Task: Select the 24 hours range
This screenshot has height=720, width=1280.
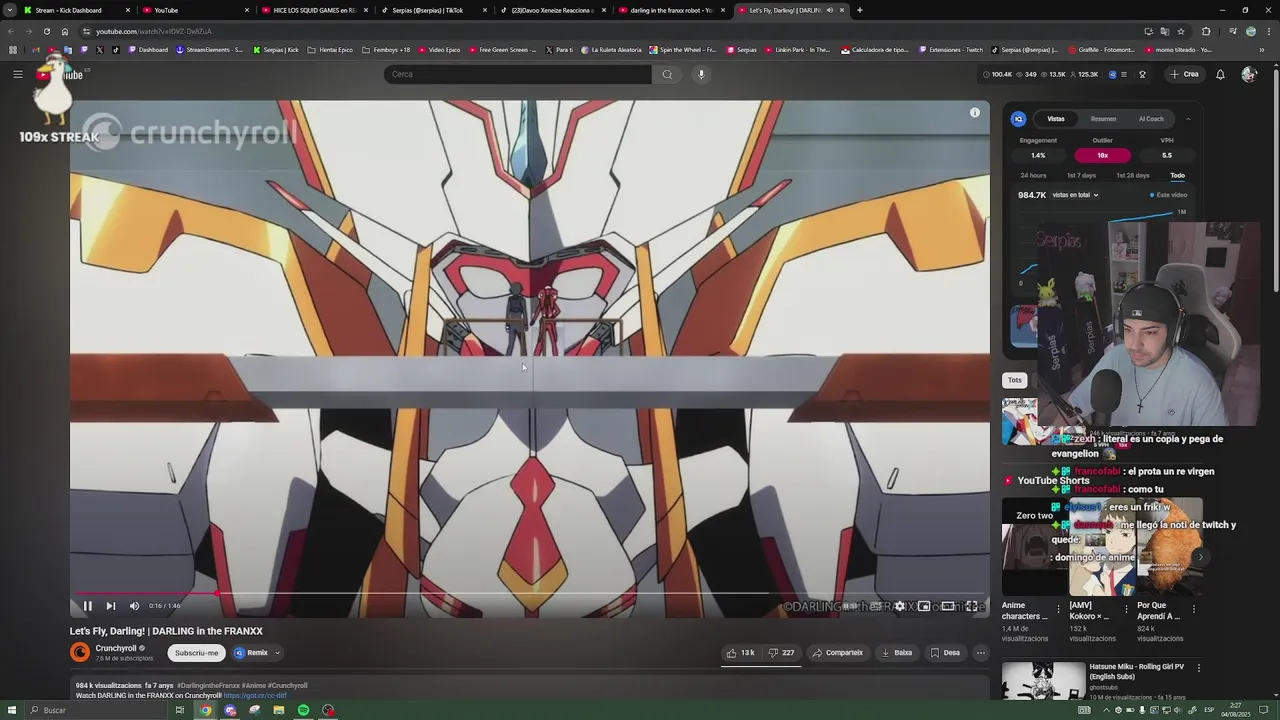Action: 1033,176
